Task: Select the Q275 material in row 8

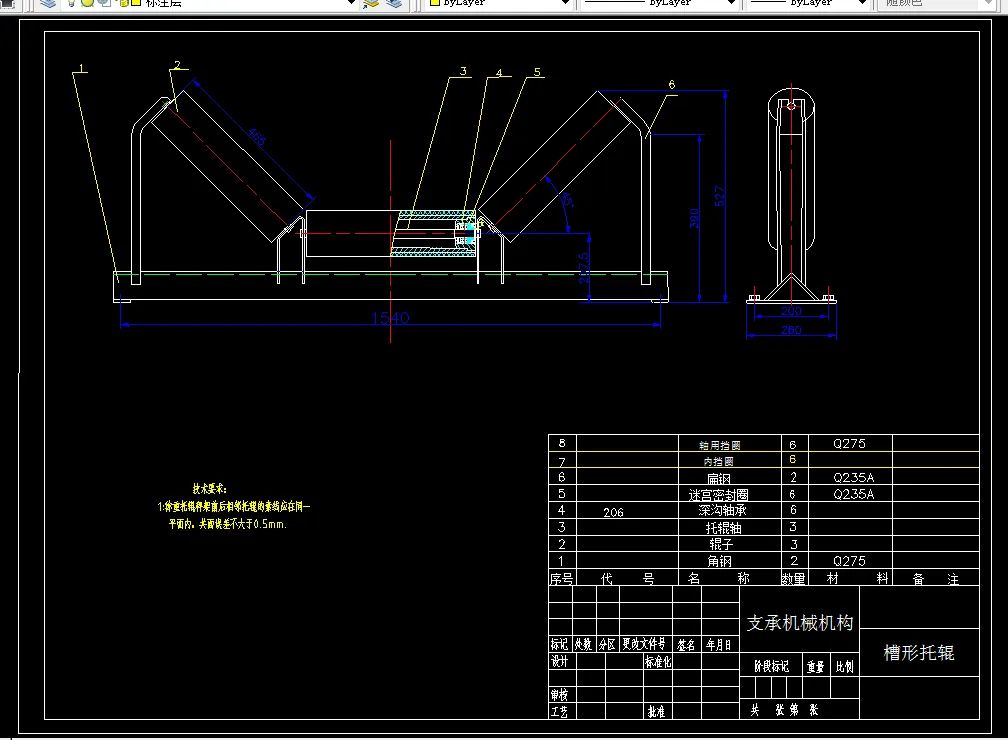Action: click(x=849, y=444)
